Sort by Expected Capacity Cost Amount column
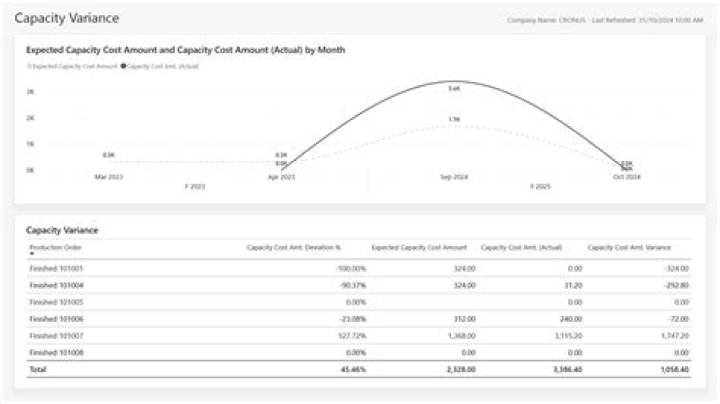The image size is (720, 404). 419,246
